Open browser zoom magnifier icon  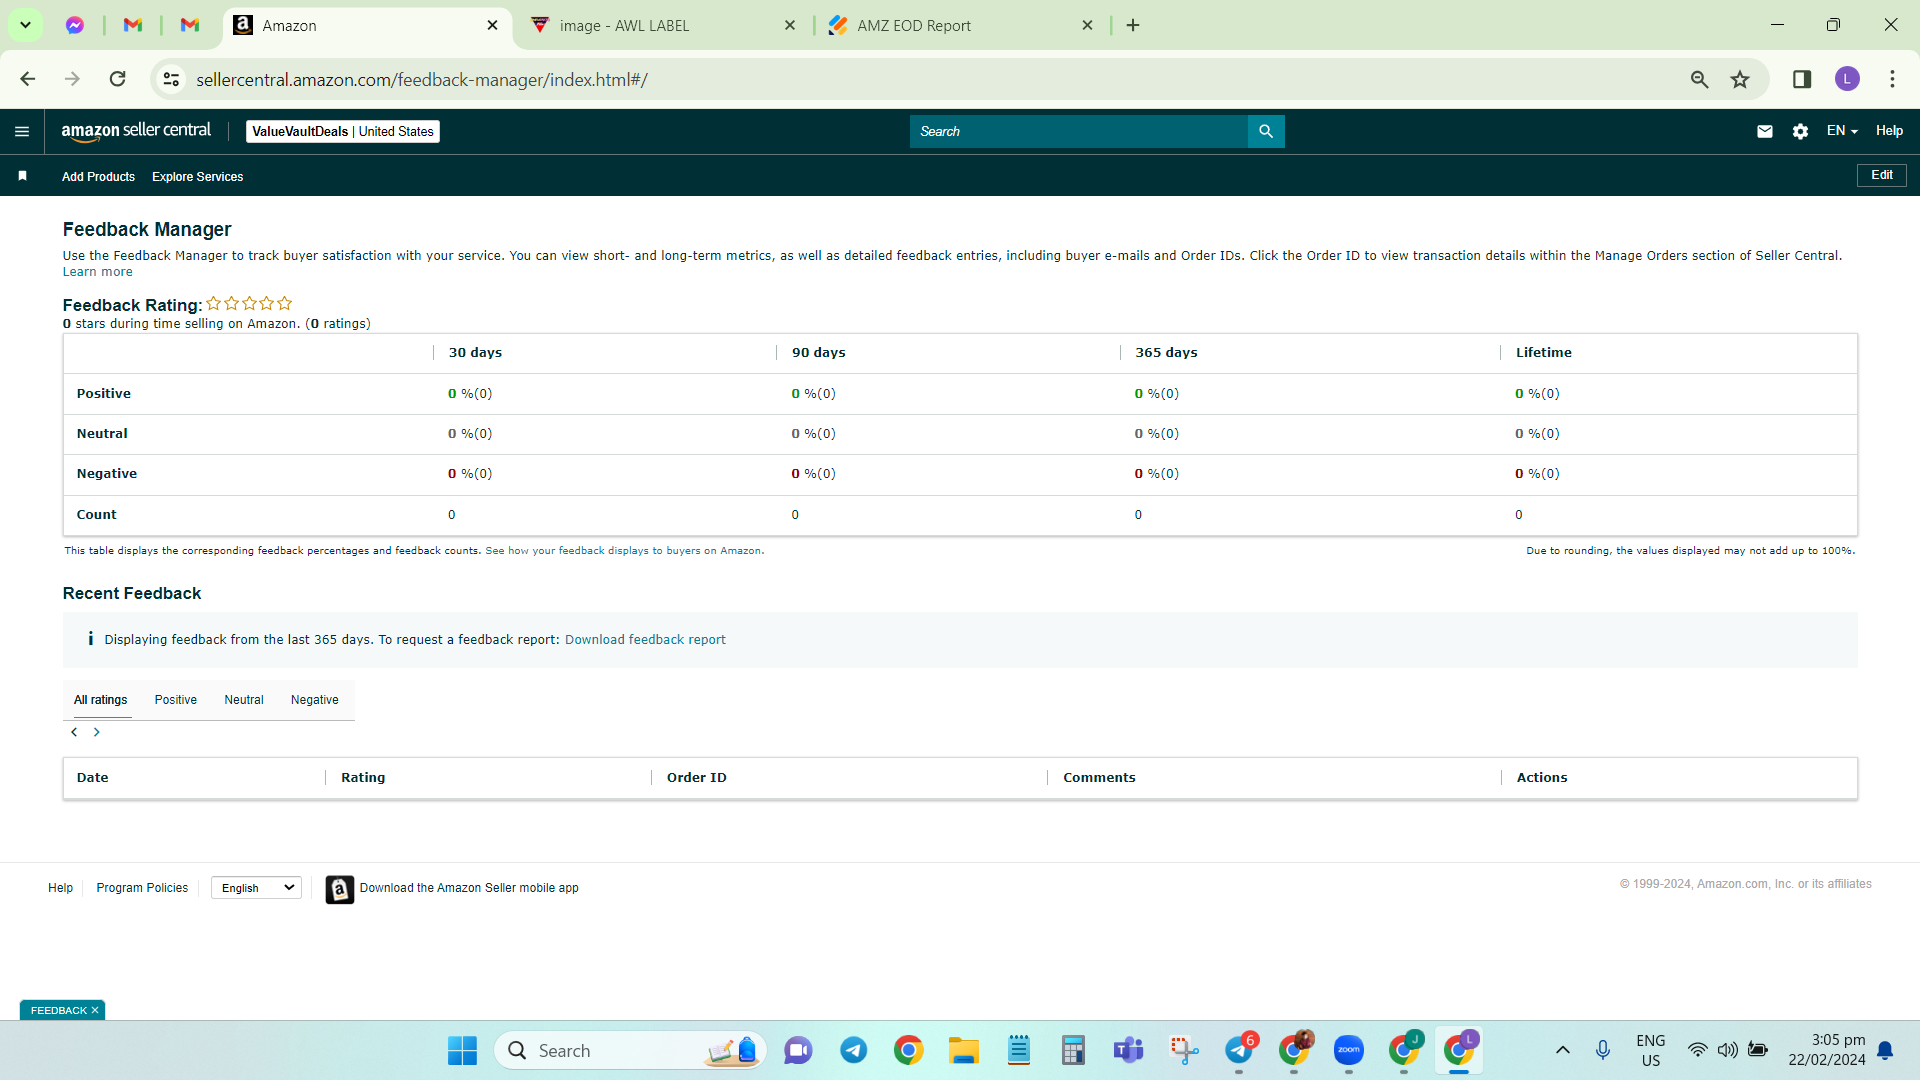pos(1699,79)
